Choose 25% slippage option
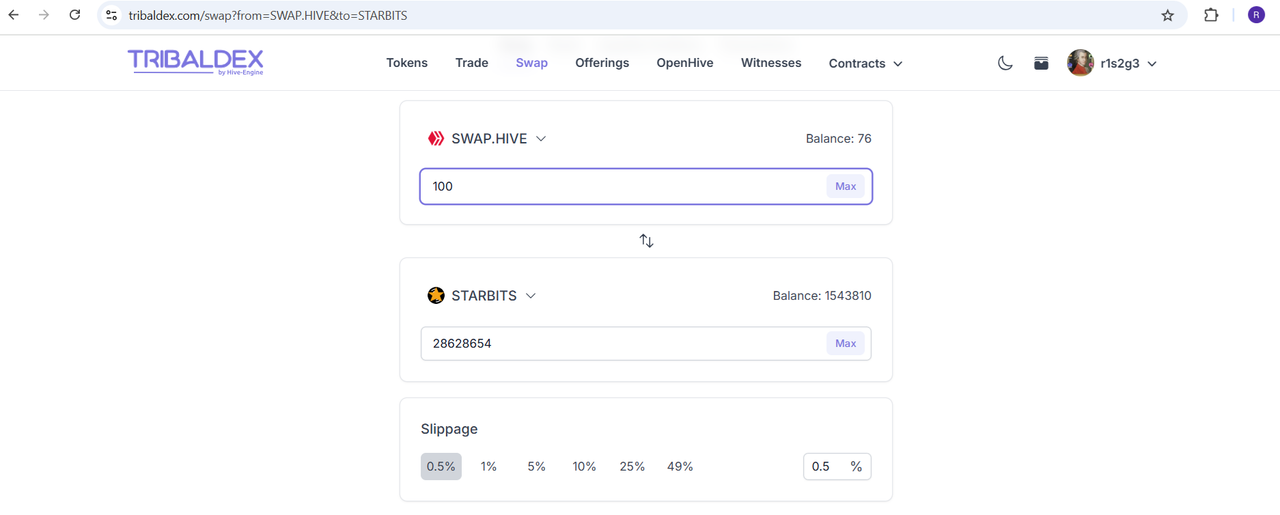 pos(632,466)
